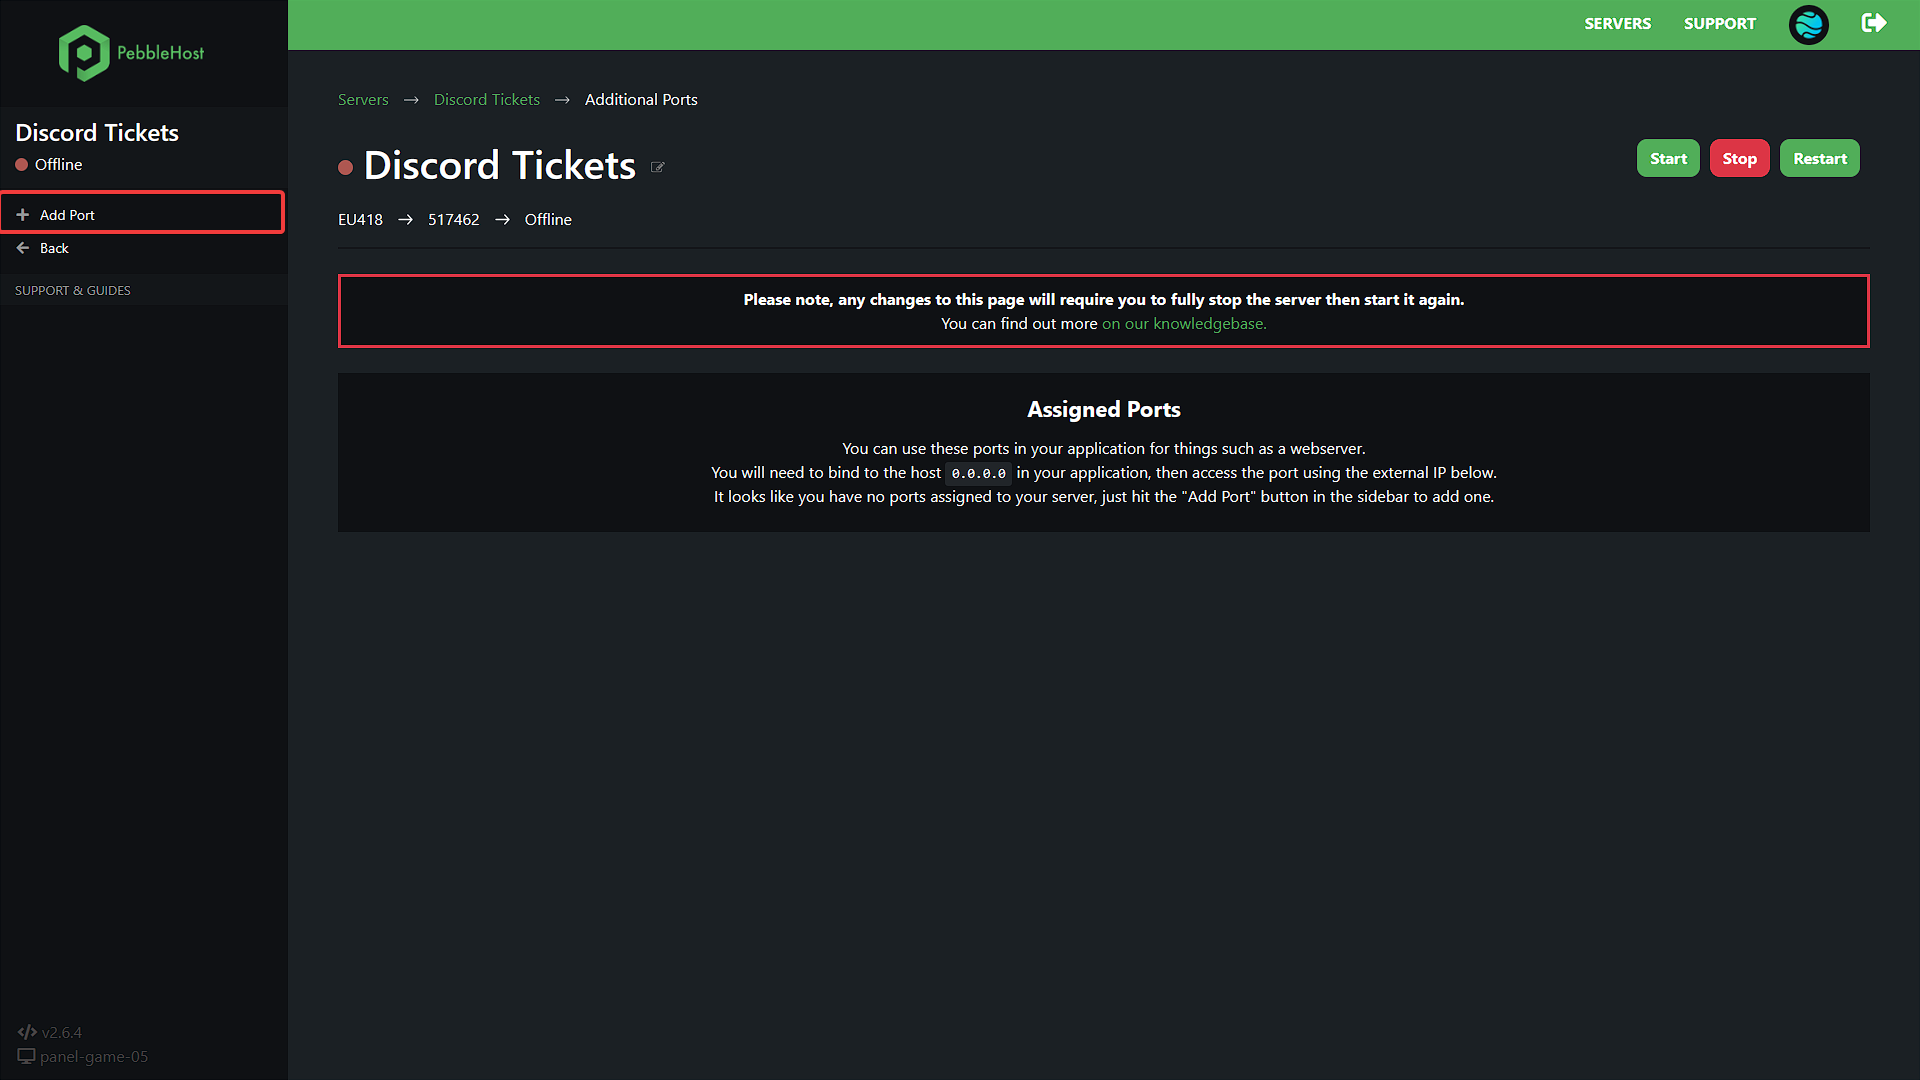Click the PebbleHost logo

point(131,53)
